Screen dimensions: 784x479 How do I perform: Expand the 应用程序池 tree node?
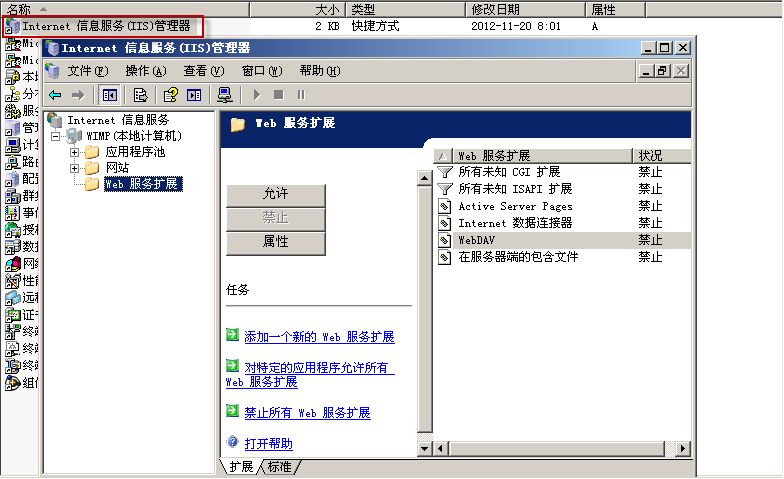[x=74, y=152]
